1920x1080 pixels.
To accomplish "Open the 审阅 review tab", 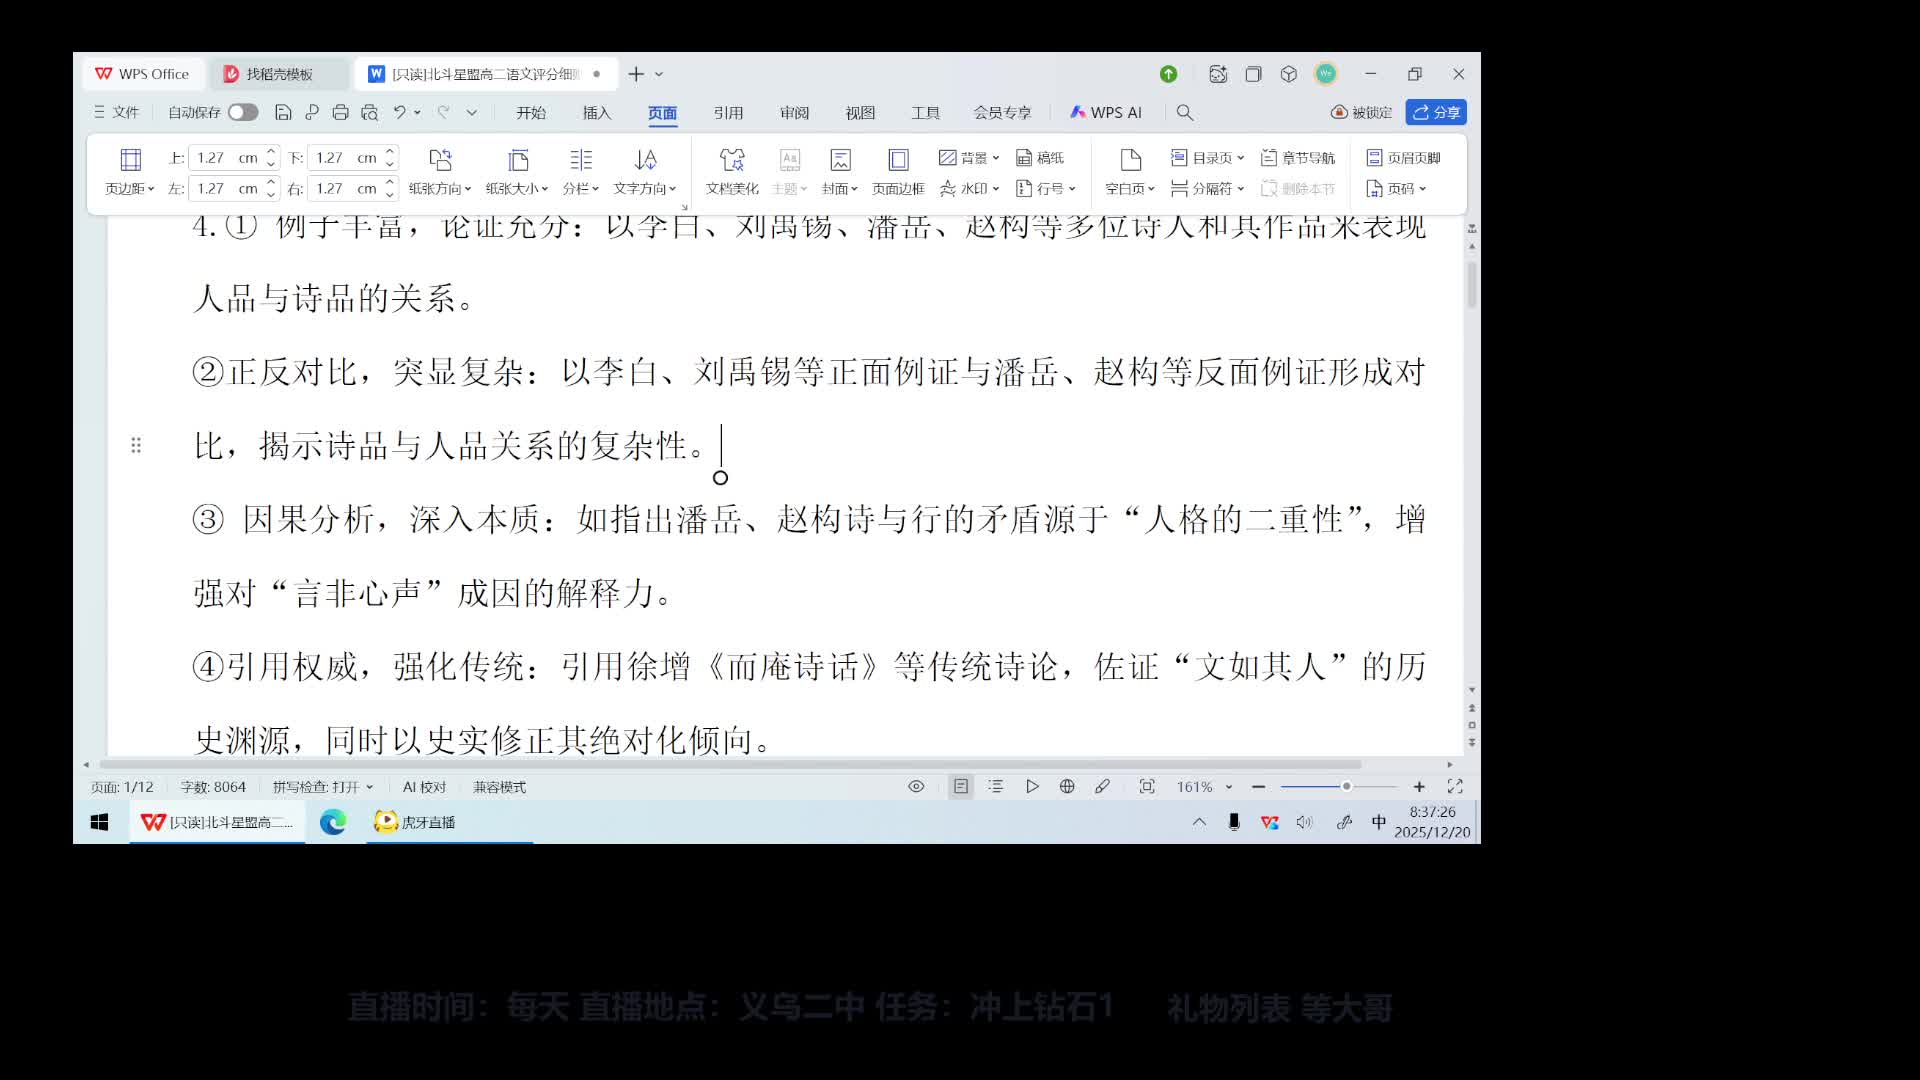I will click(x=794, y=112).
